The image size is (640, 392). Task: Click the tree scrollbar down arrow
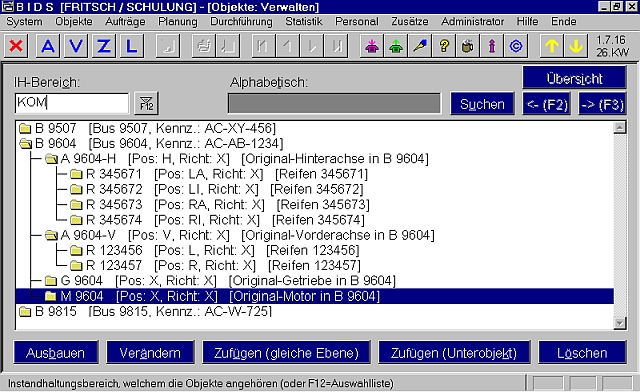pyautogui.click(x=620, y=323)
